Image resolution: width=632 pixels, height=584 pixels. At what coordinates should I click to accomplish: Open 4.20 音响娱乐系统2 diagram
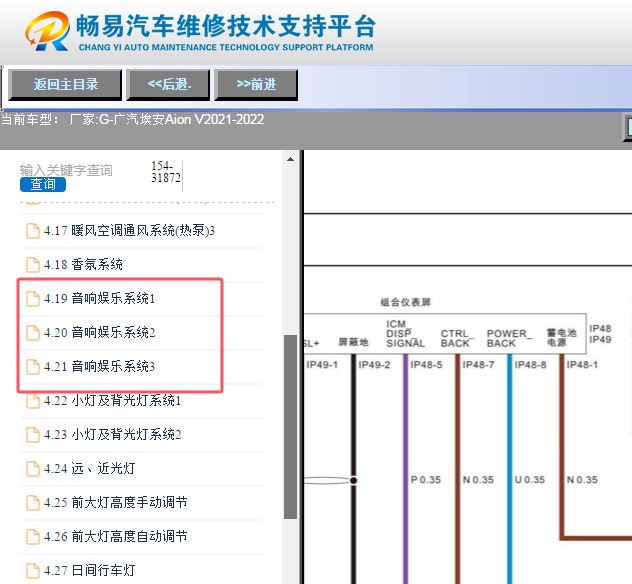click(x=100, y=333)
